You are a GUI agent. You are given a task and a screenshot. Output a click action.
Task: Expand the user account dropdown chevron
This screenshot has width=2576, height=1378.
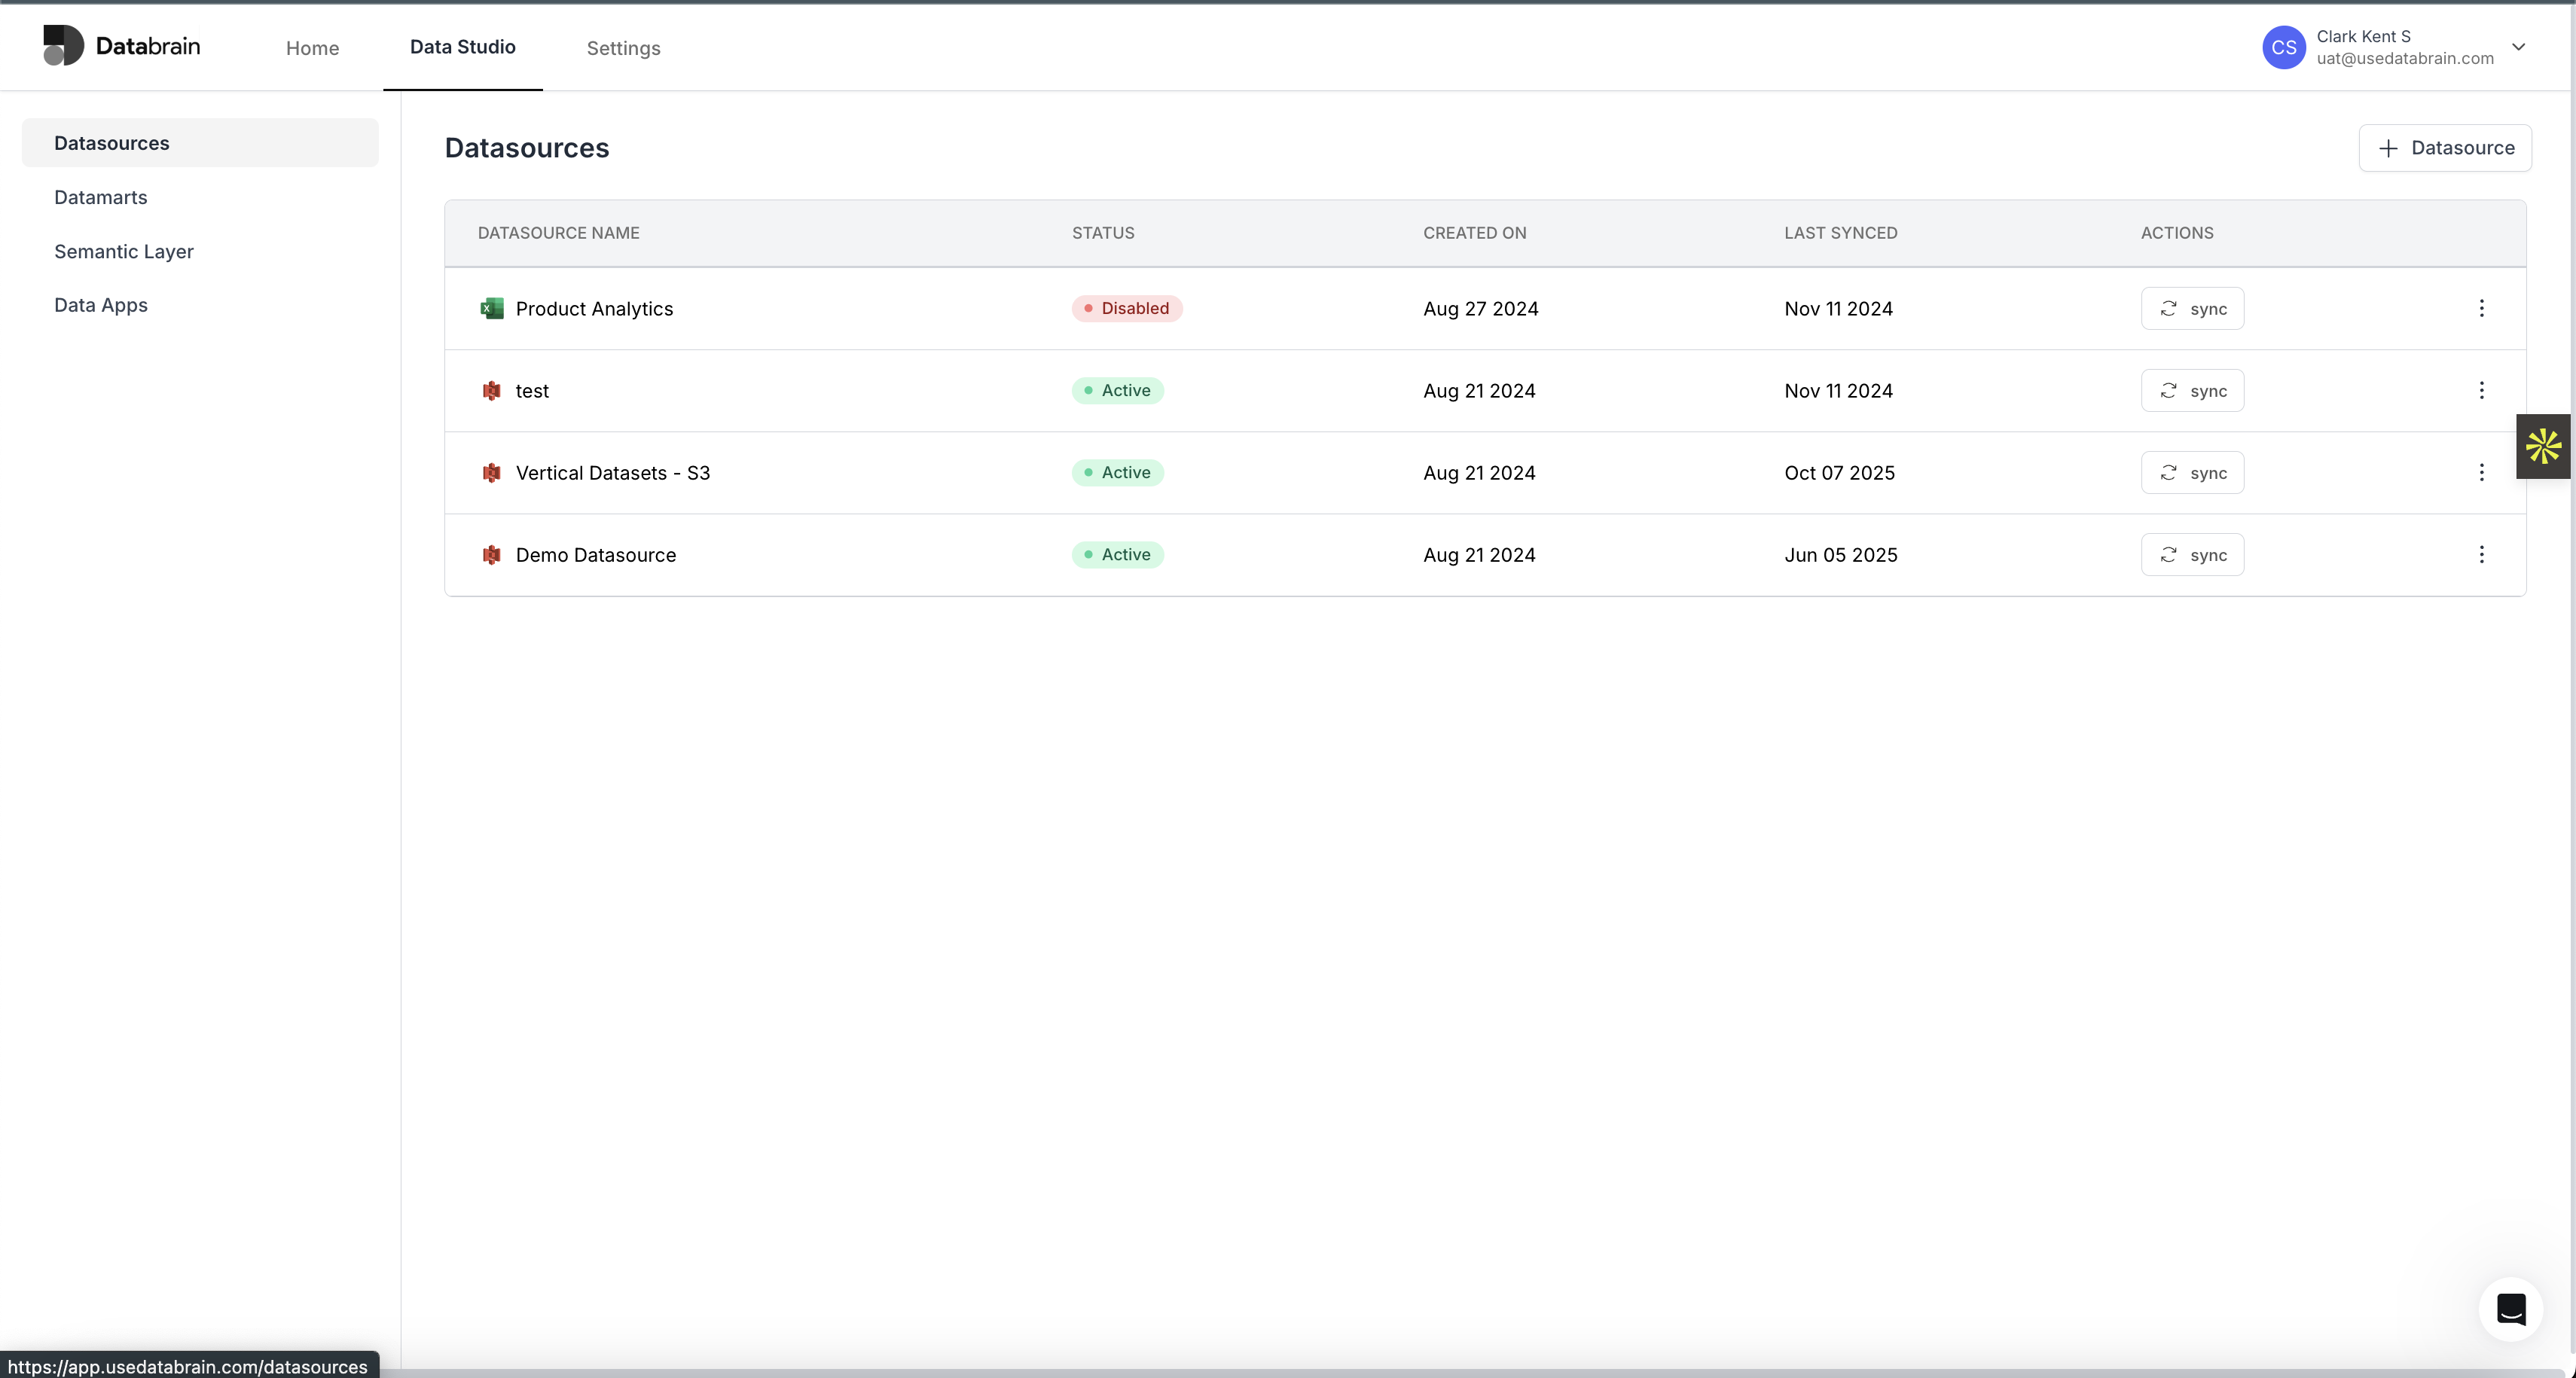2518,47
